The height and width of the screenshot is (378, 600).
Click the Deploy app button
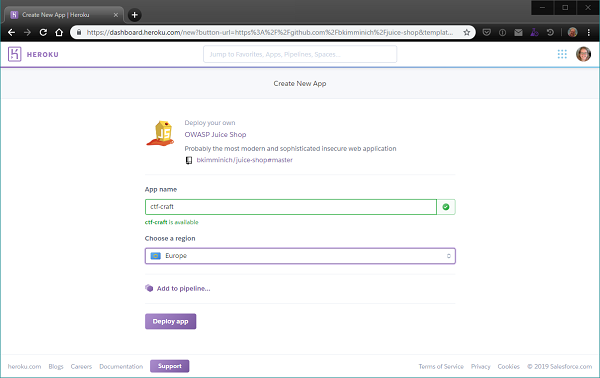click(x=170, y=321)
